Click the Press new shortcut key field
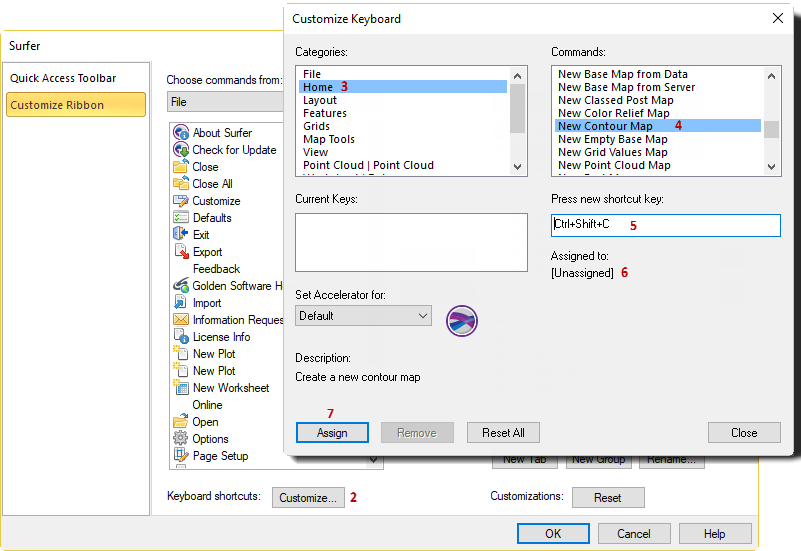 tap(666, 225)
